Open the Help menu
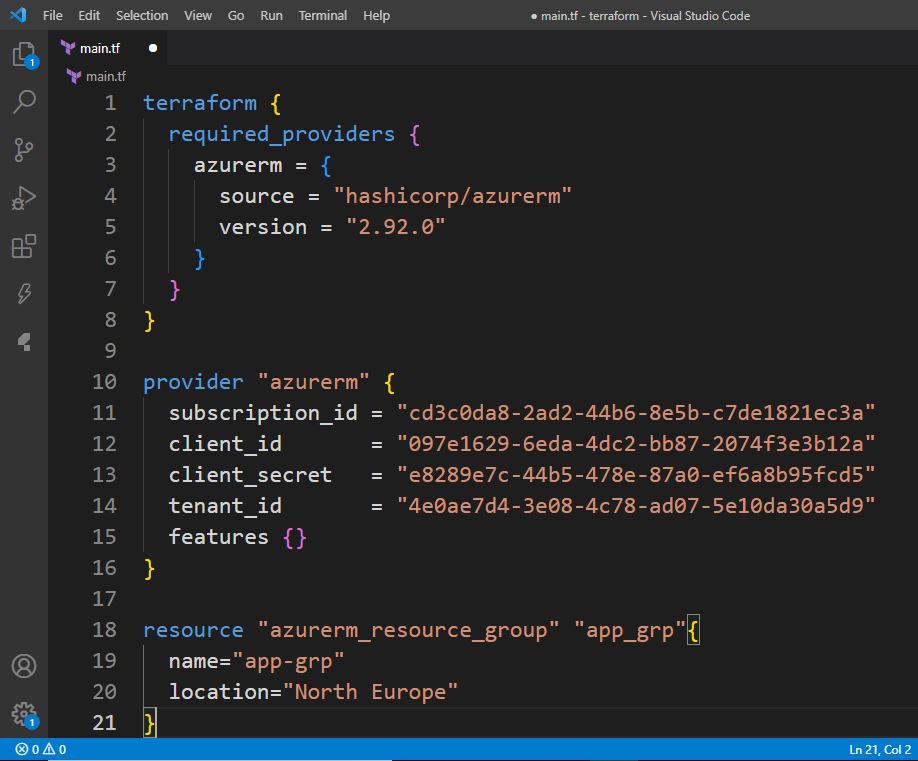The width and height of the screenshot is (918, 761). pos(376,15)
